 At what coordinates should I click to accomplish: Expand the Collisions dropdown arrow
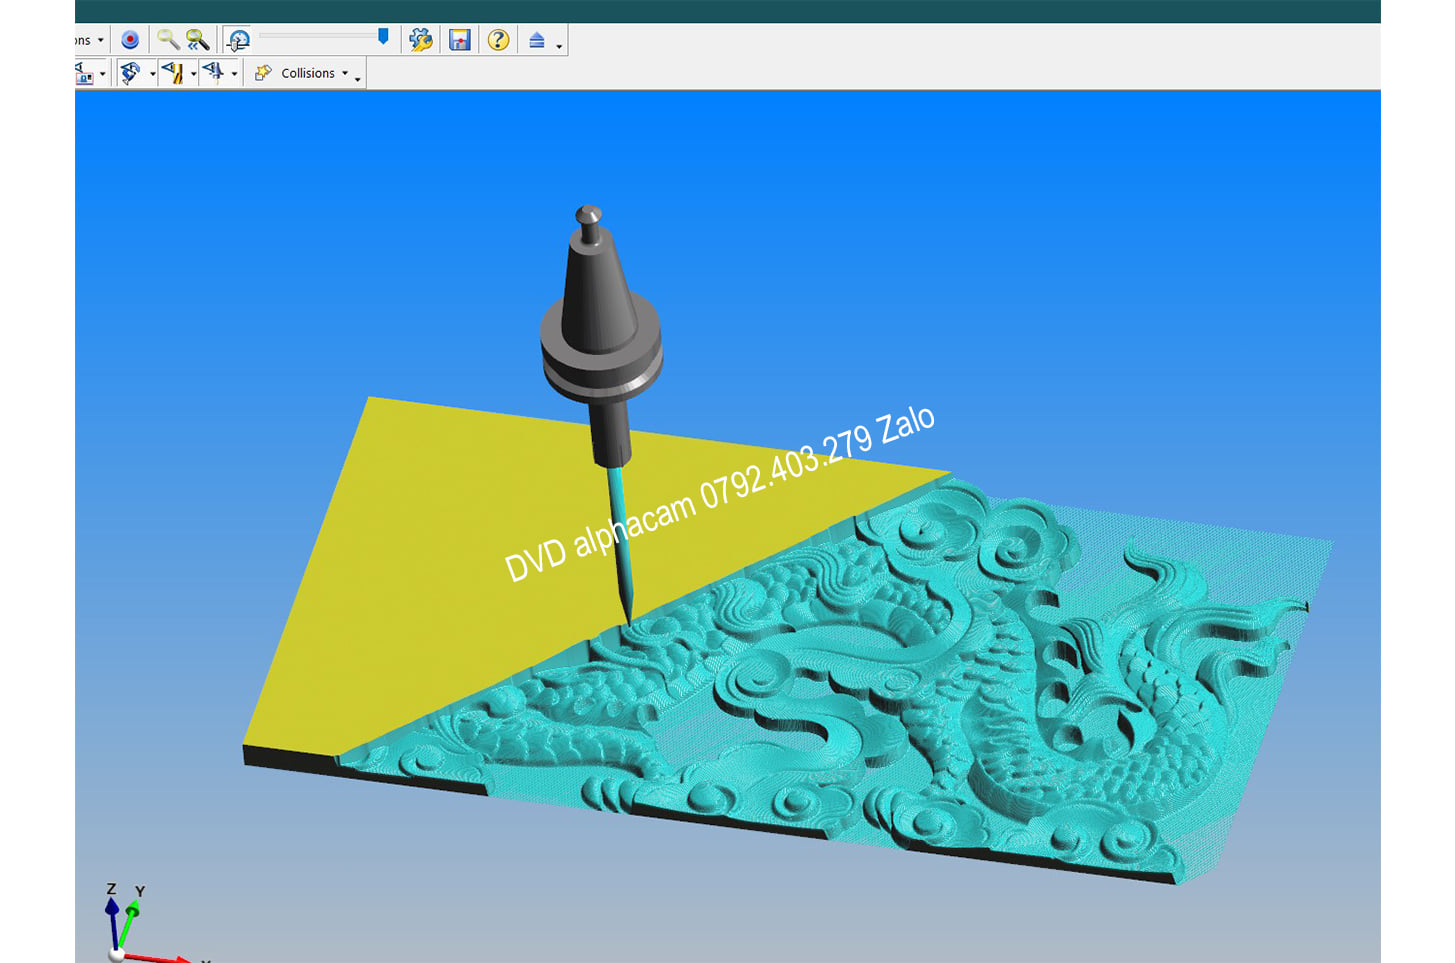[345, 73]
